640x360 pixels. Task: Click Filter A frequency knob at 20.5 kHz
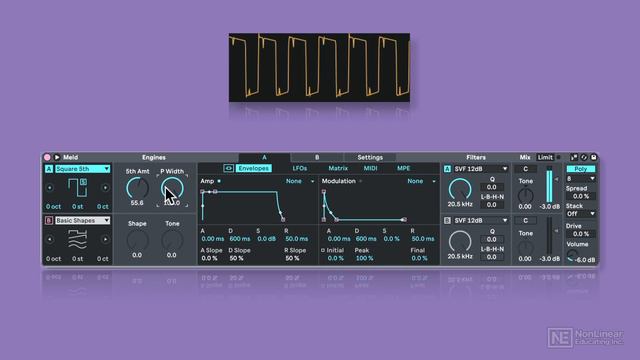click(x=460, y=189)
